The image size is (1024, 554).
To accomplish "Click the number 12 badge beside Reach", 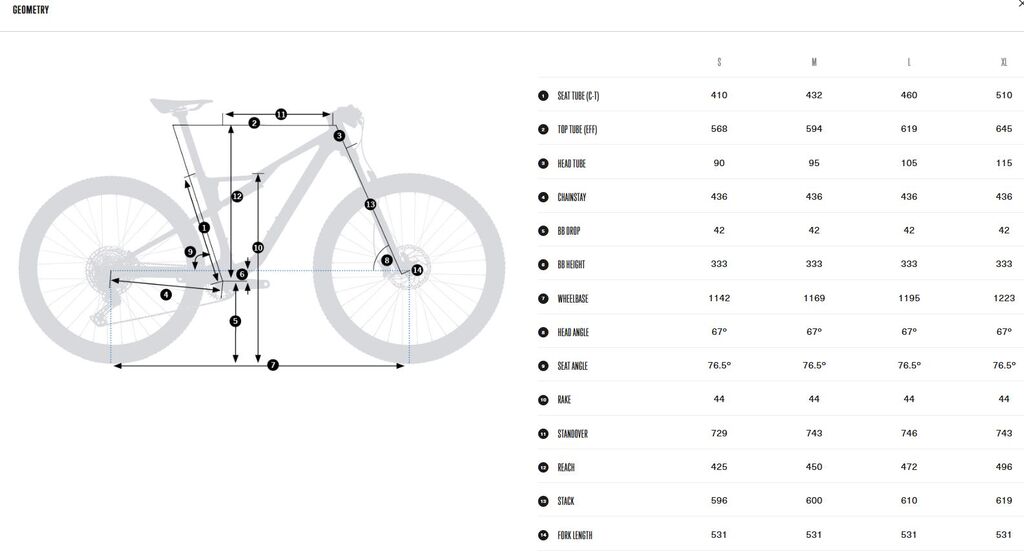I will (x=543, y=467).
